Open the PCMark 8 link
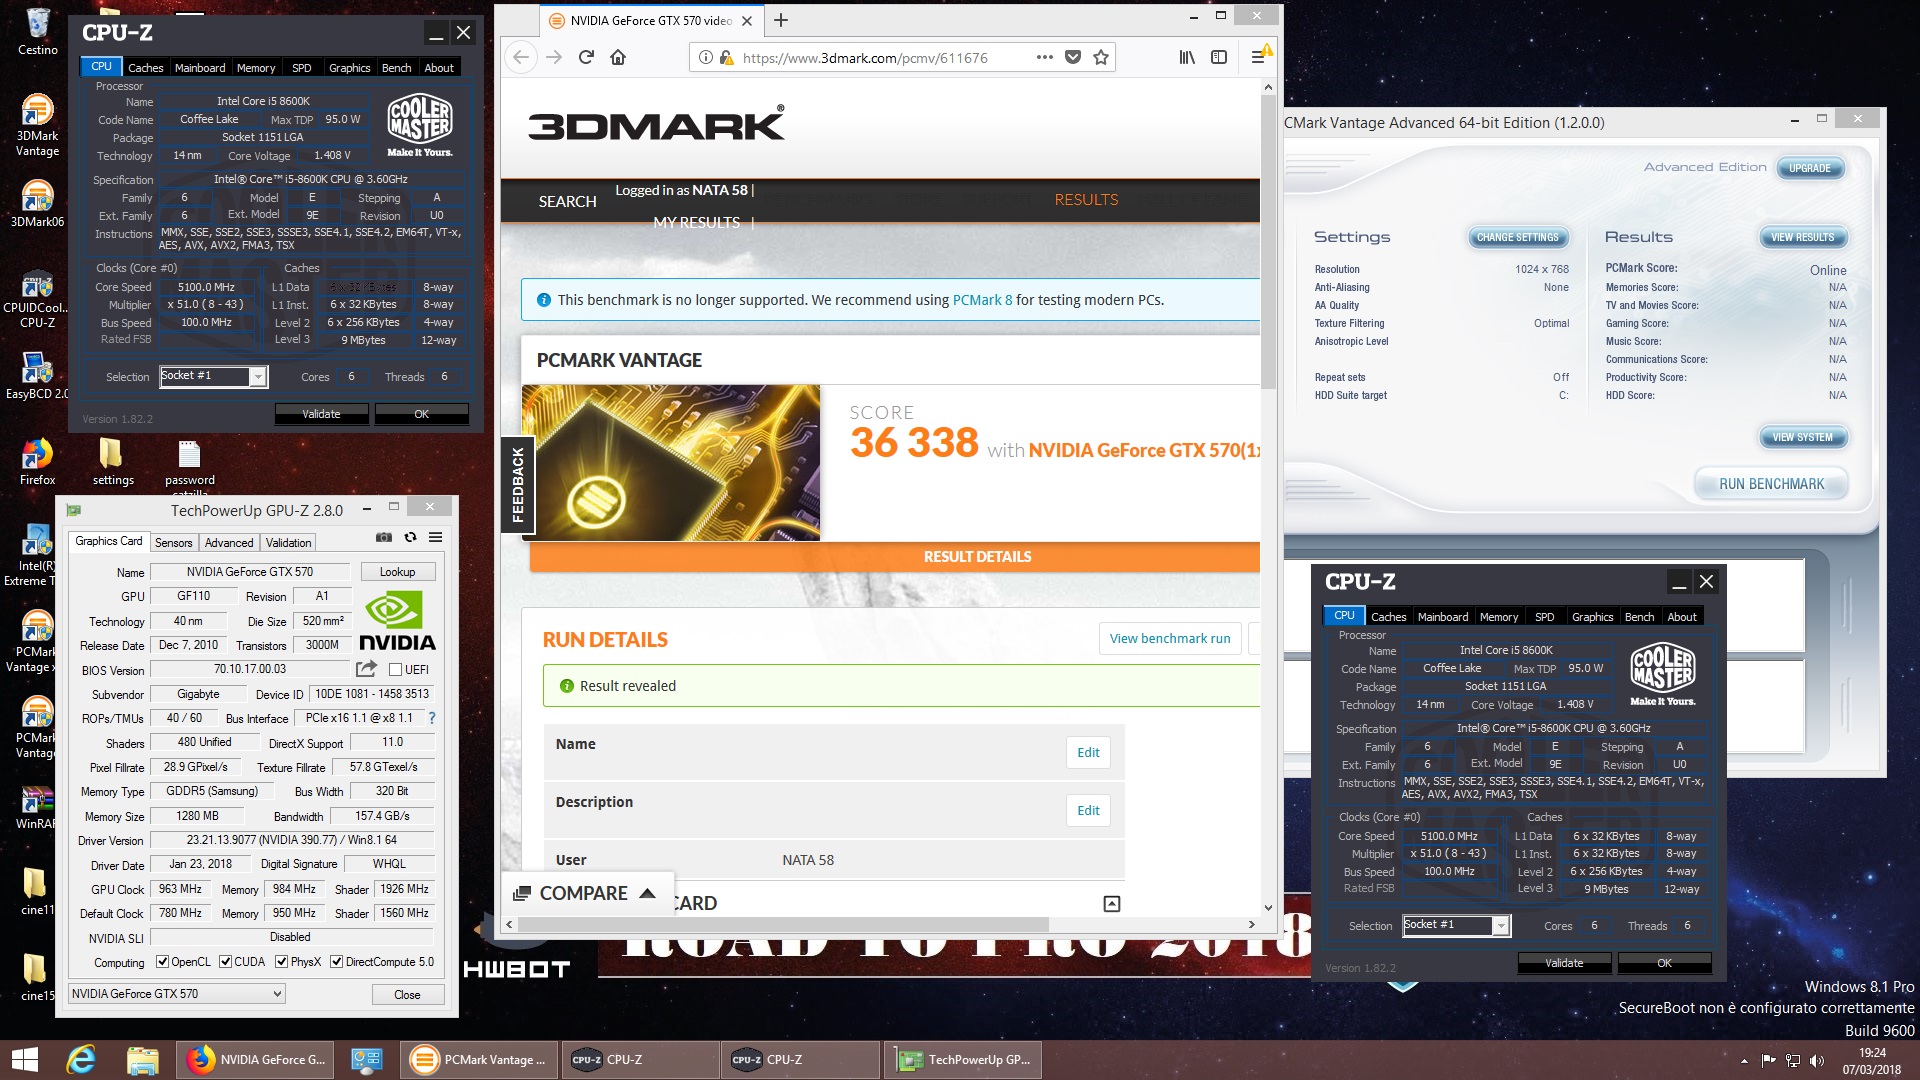The width and height of the screenshot is (1920, 1080). click(982, 300)
